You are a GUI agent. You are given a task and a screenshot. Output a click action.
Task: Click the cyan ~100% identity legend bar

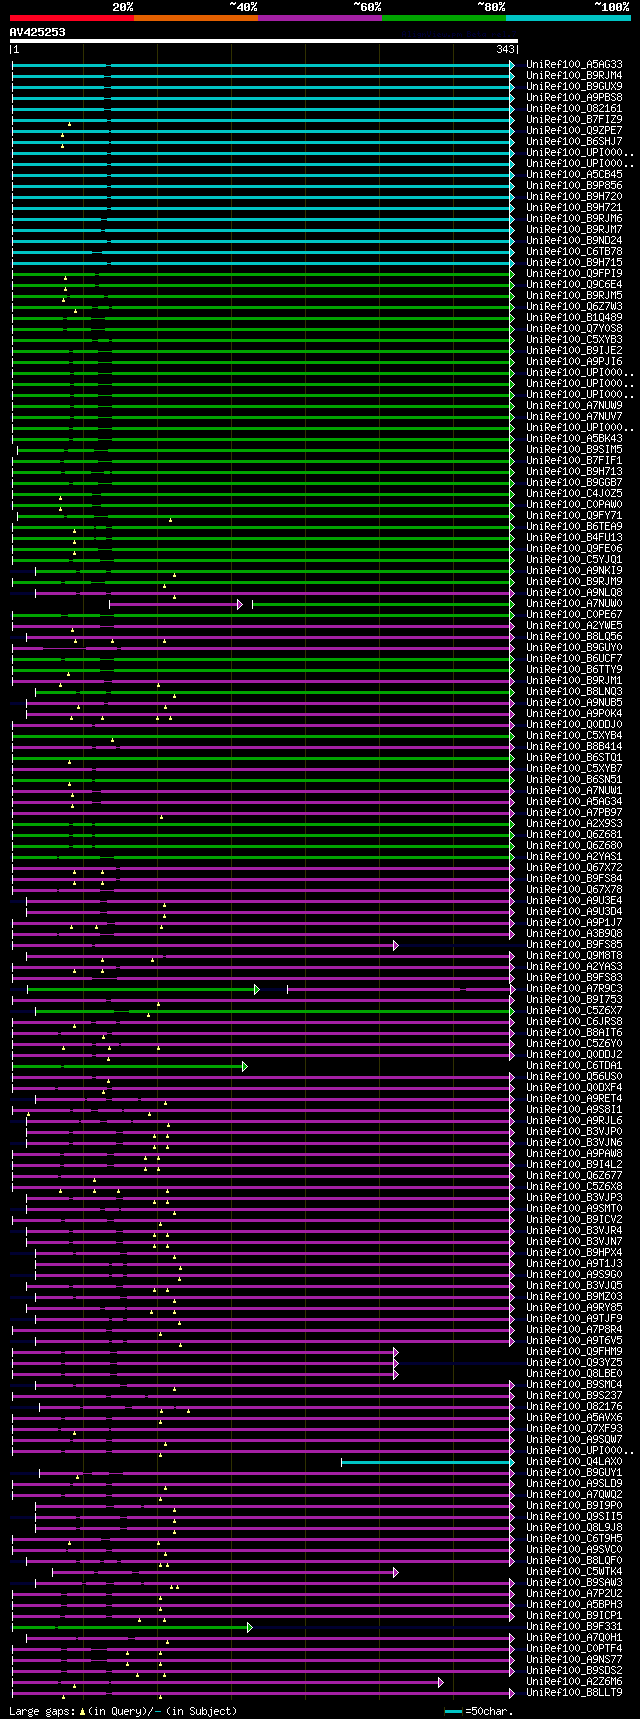[x=568, y=18]
